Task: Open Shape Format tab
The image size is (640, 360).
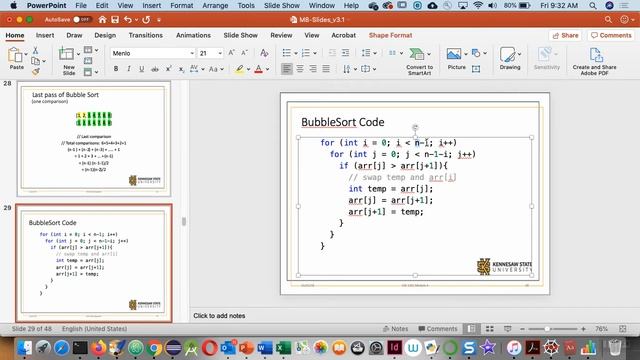Action: click(391, 36)
